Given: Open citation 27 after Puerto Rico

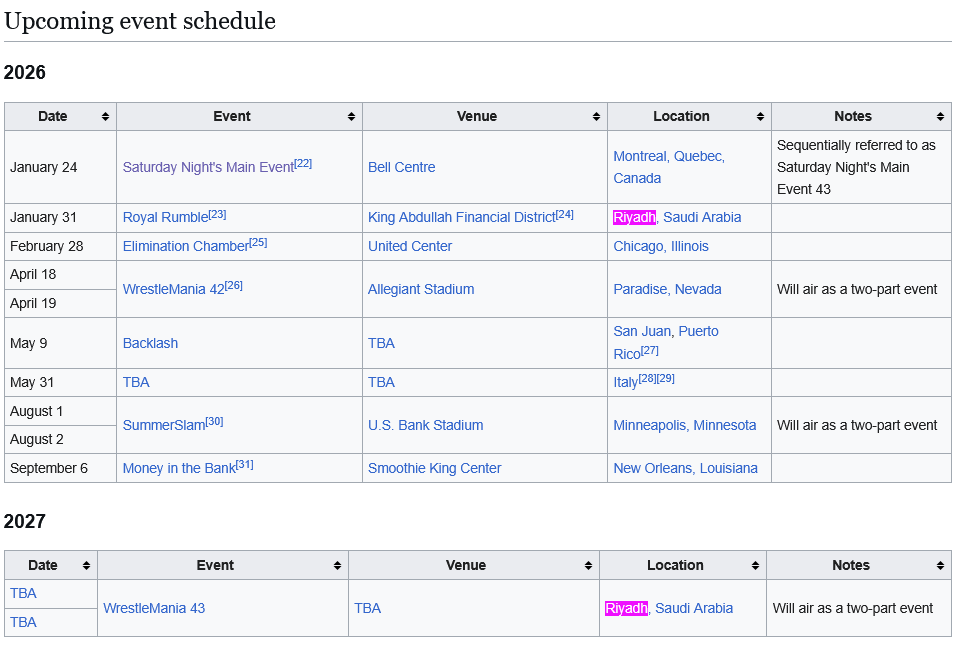Looking at the screenshot, I should coord(650,350).
